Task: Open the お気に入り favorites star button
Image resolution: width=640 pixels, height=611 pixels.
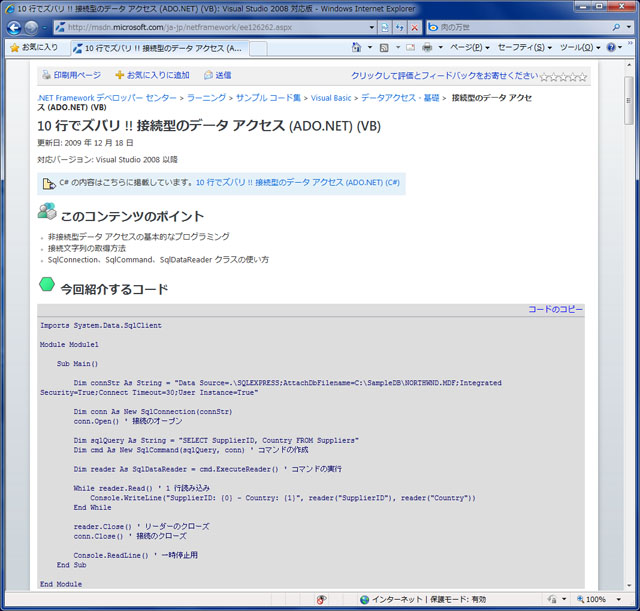Action: pos(34,48)
